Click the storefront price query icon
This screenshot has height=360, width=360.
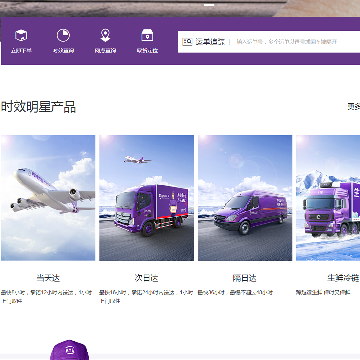147,35
